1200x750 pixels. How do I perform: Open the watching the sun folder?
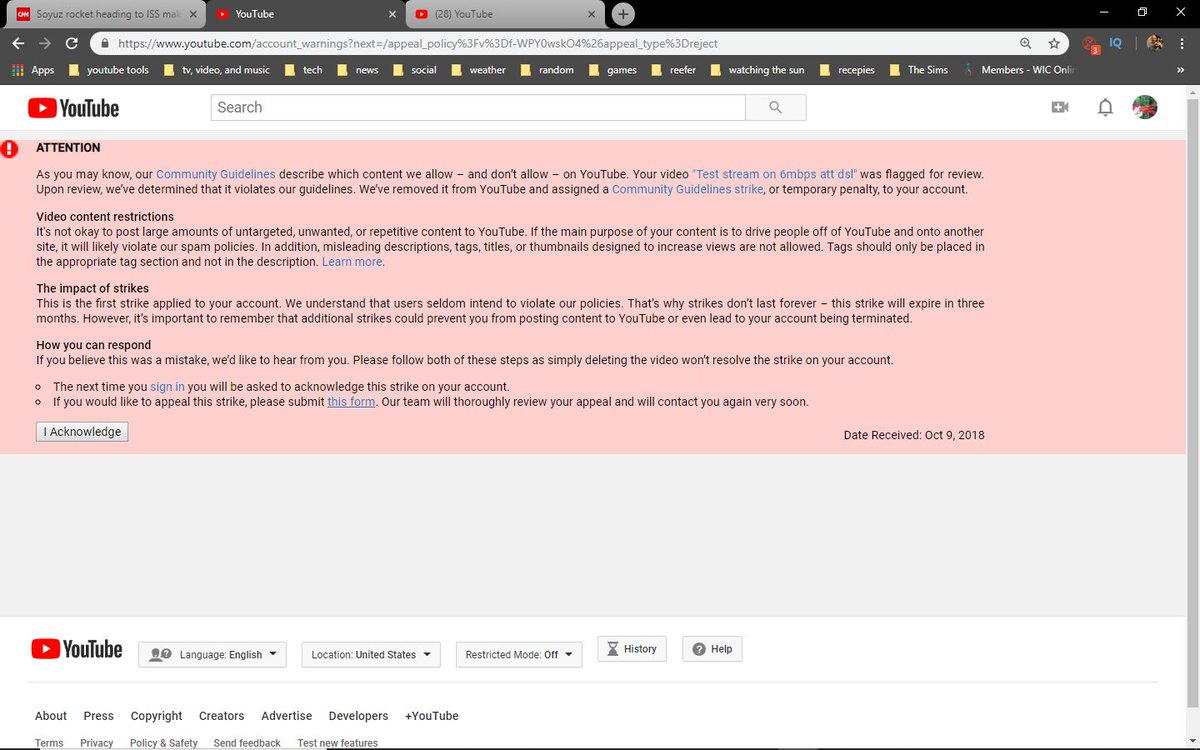pos(758,70)
